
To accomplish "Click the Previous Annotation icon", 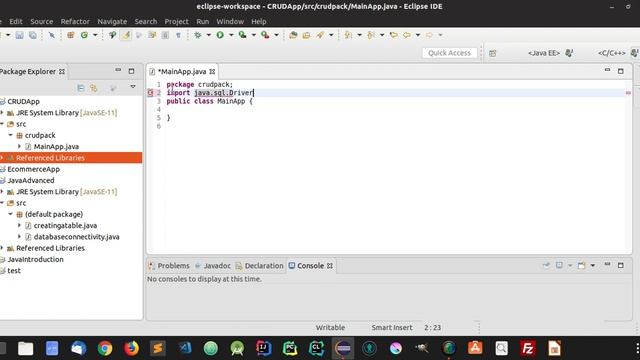I will coord(371,35).
